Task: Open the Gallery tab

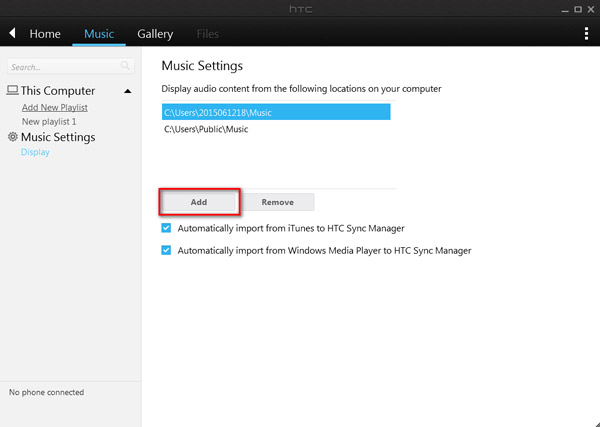Action: click(x=155, y=34)
